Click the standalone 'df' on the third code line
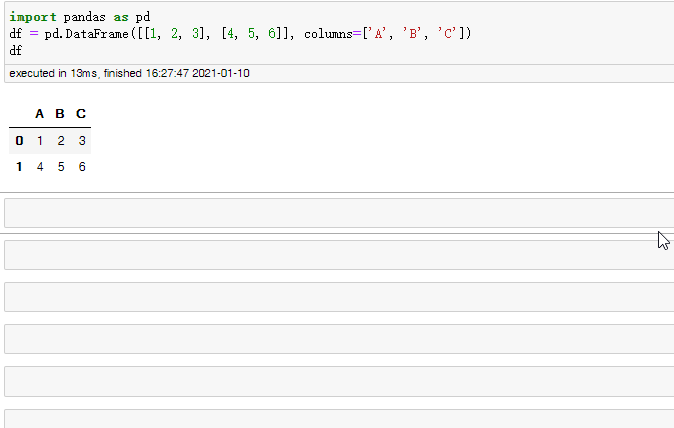The height and width of the screenshot is (428, 674). [15, 50]
